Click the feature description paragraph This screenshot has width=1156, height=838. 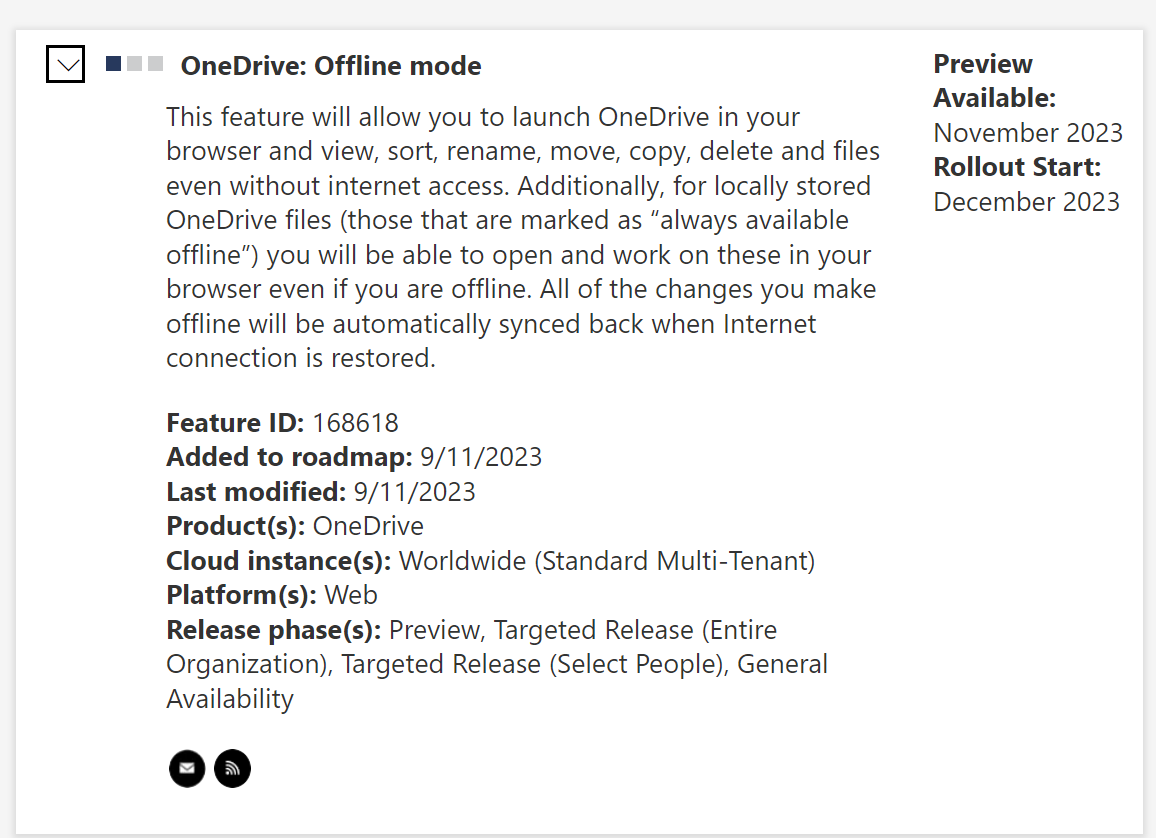[x=522, y=237]
